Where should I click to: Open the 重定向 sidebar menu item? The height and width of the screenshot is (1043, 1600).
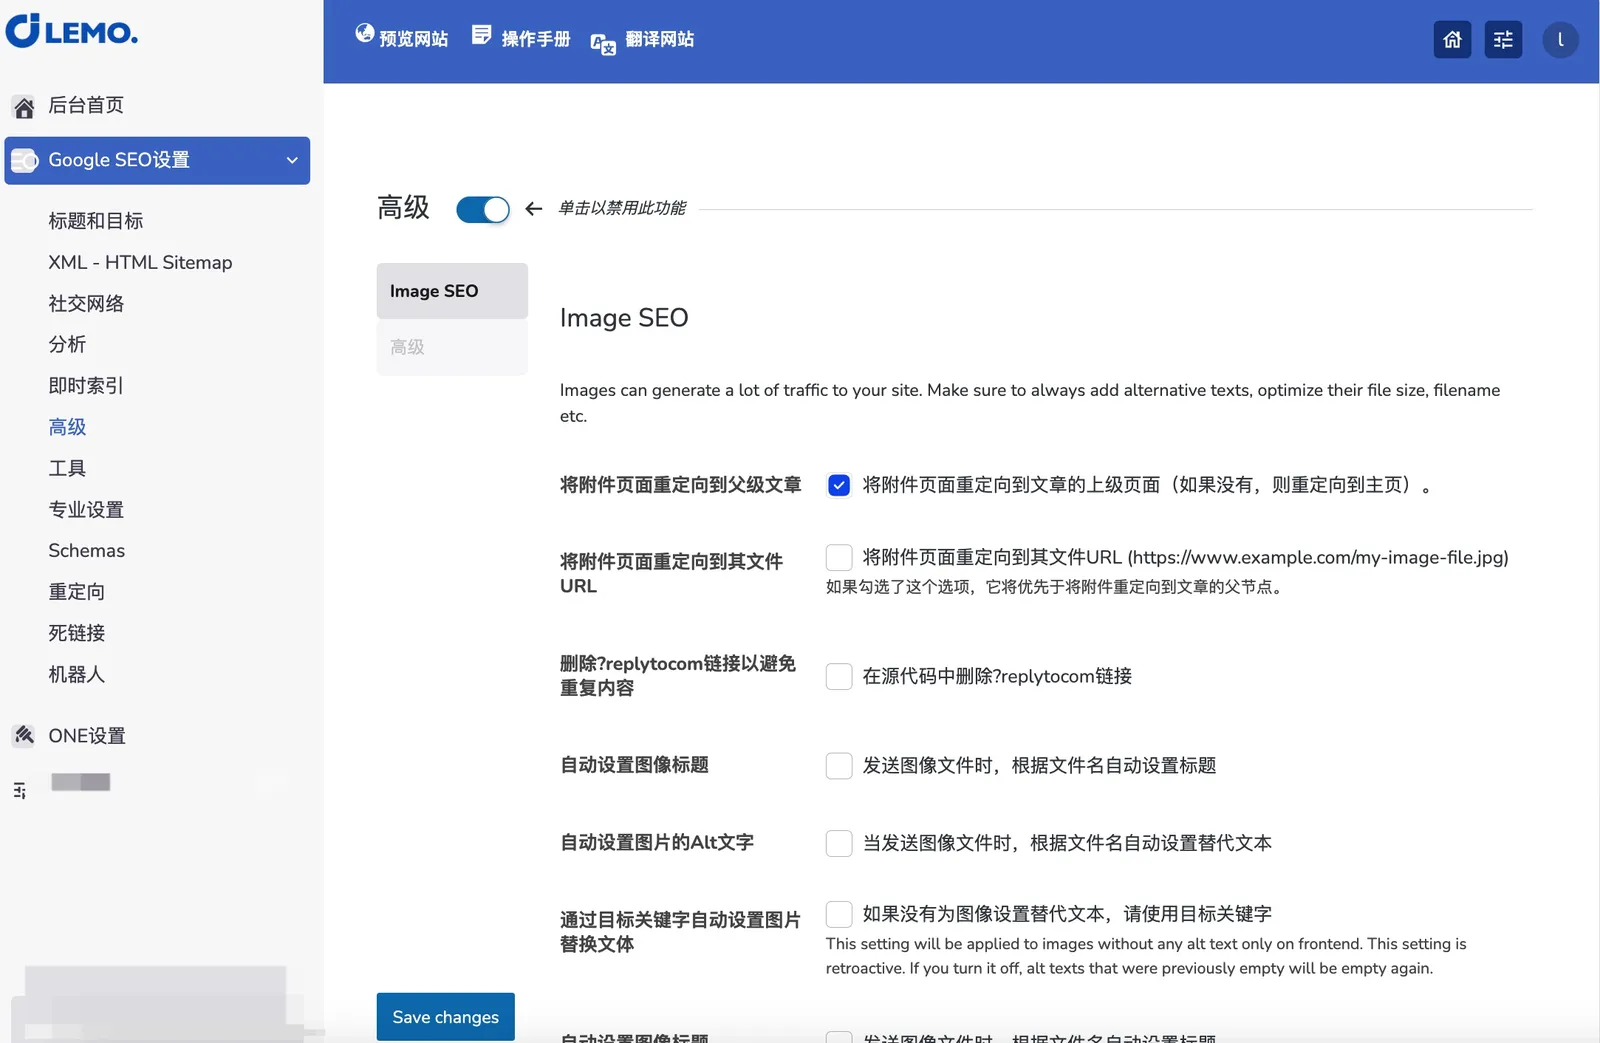77,592
